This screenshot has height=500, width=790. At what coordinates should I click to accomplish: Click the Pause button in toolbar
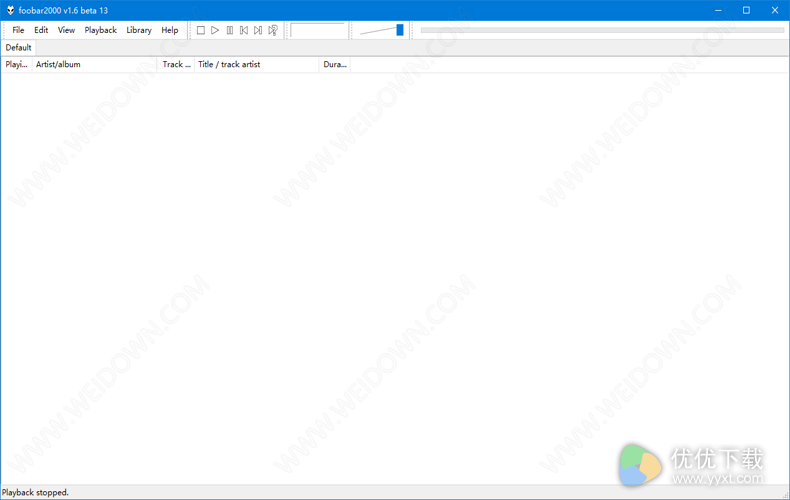pyautogui.click(x=230, y=30)
